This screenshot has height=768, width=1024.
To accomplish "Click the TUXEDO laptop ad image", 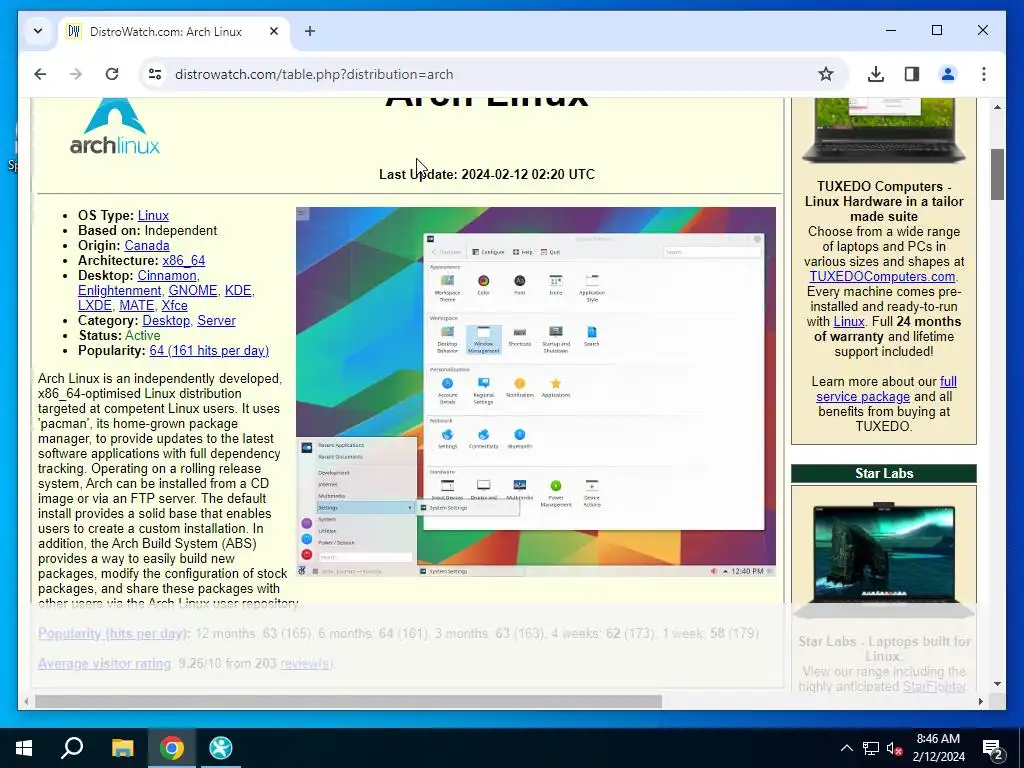I will coord(884,131).
